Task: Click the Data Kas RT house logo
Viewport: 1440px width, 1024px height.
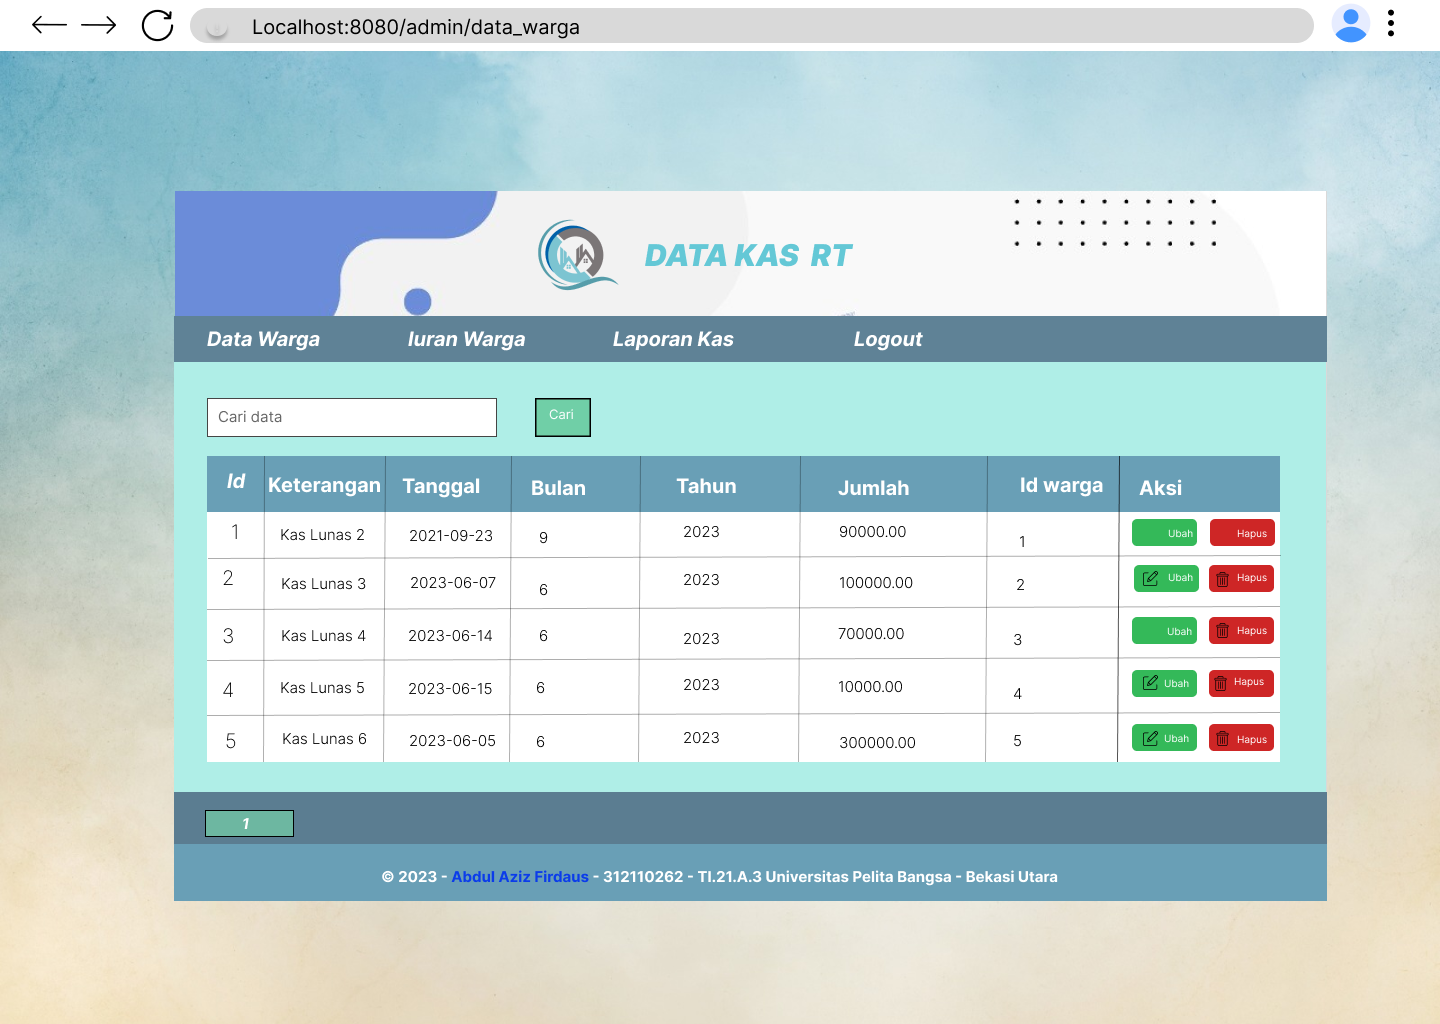Action: tap(577, 256)
